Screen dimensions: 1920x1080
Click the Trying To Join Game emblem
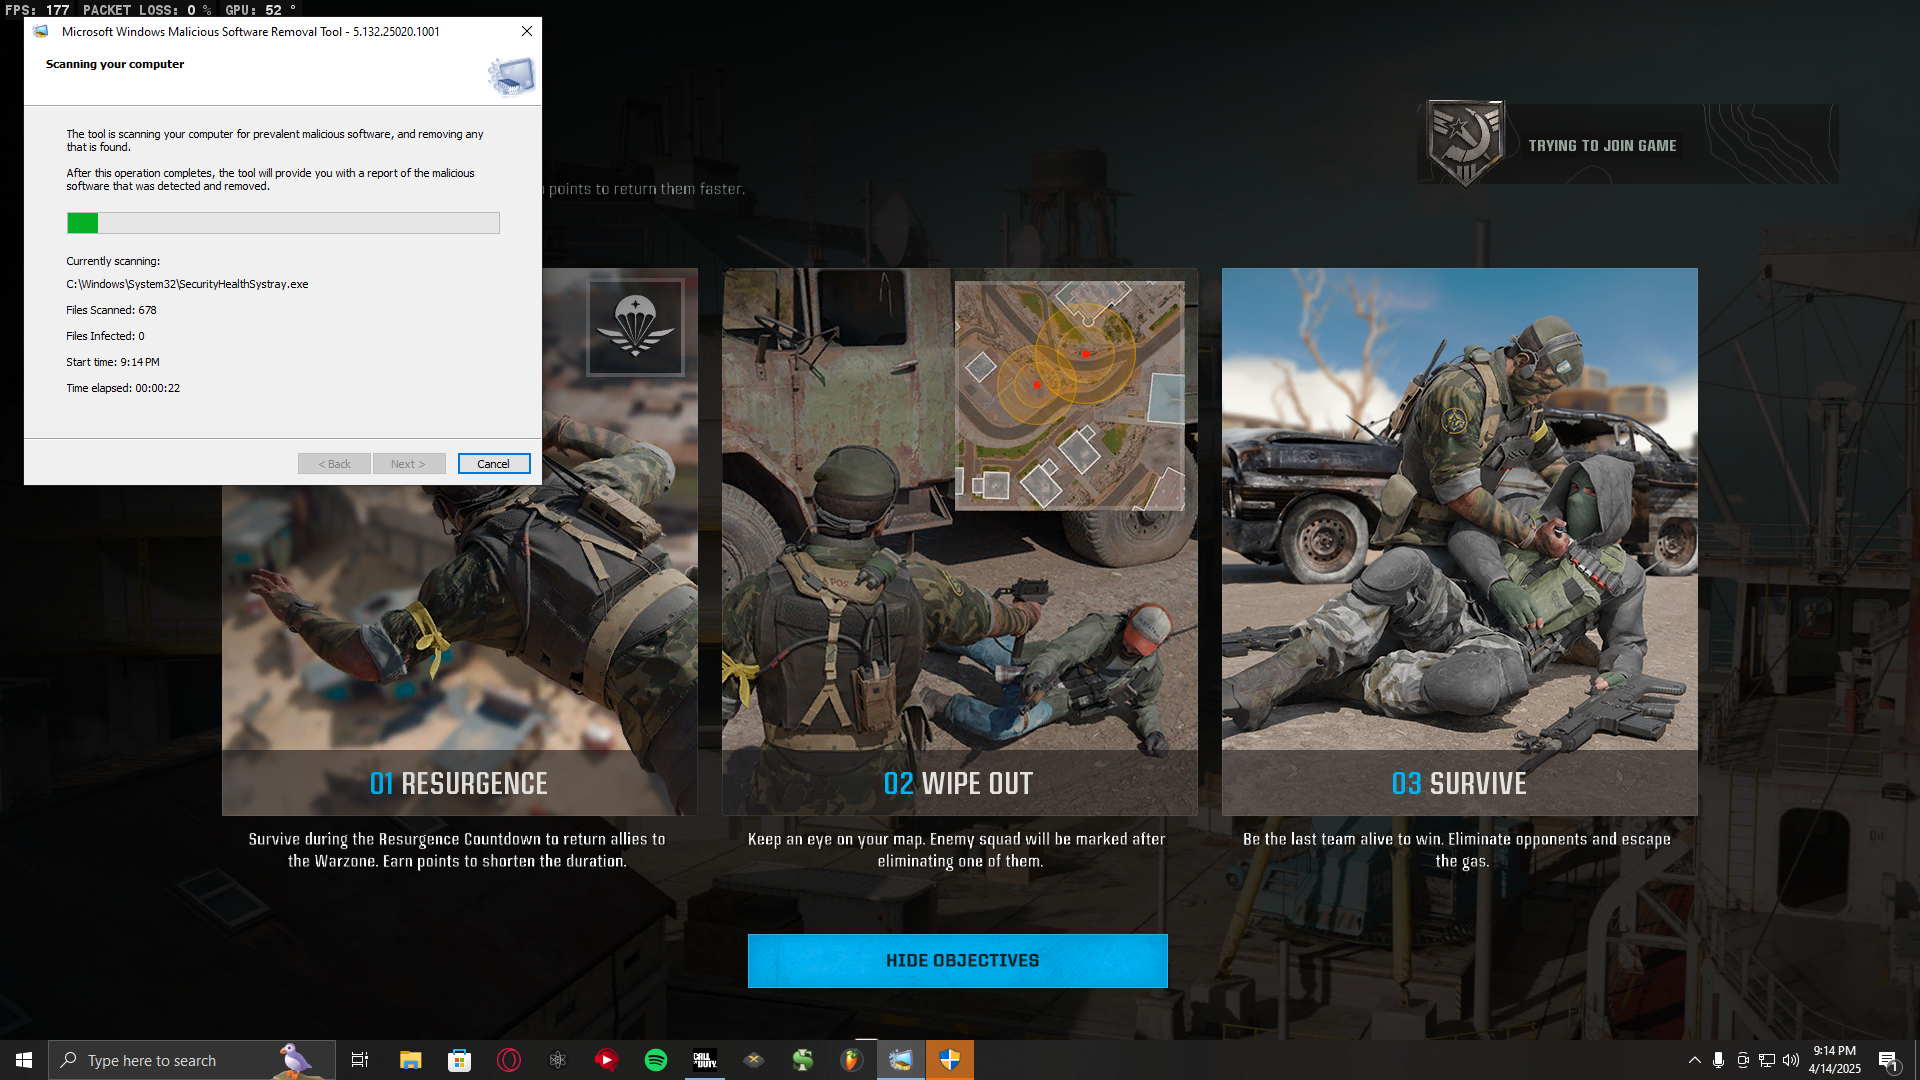1465,142
